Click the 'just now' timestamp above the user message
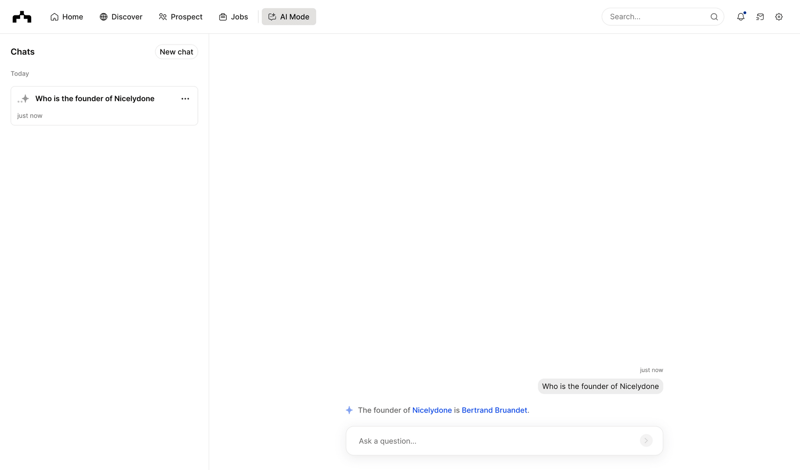The width and height of the screenshot is (800, 470). 651,370
